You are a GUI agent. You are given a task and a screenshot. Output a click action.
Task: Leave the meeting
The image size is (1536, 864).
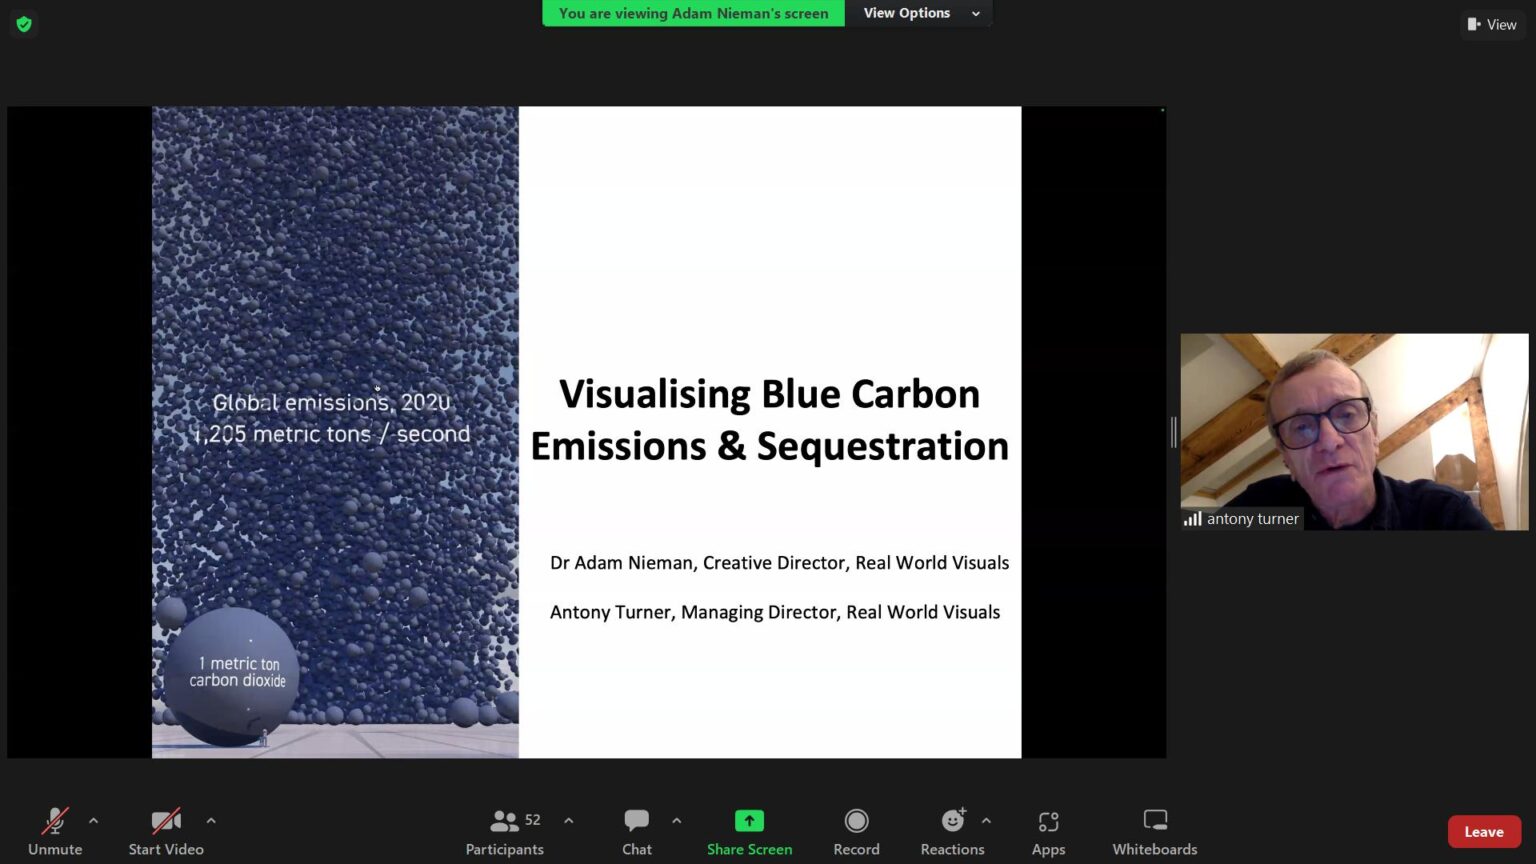1483,832
